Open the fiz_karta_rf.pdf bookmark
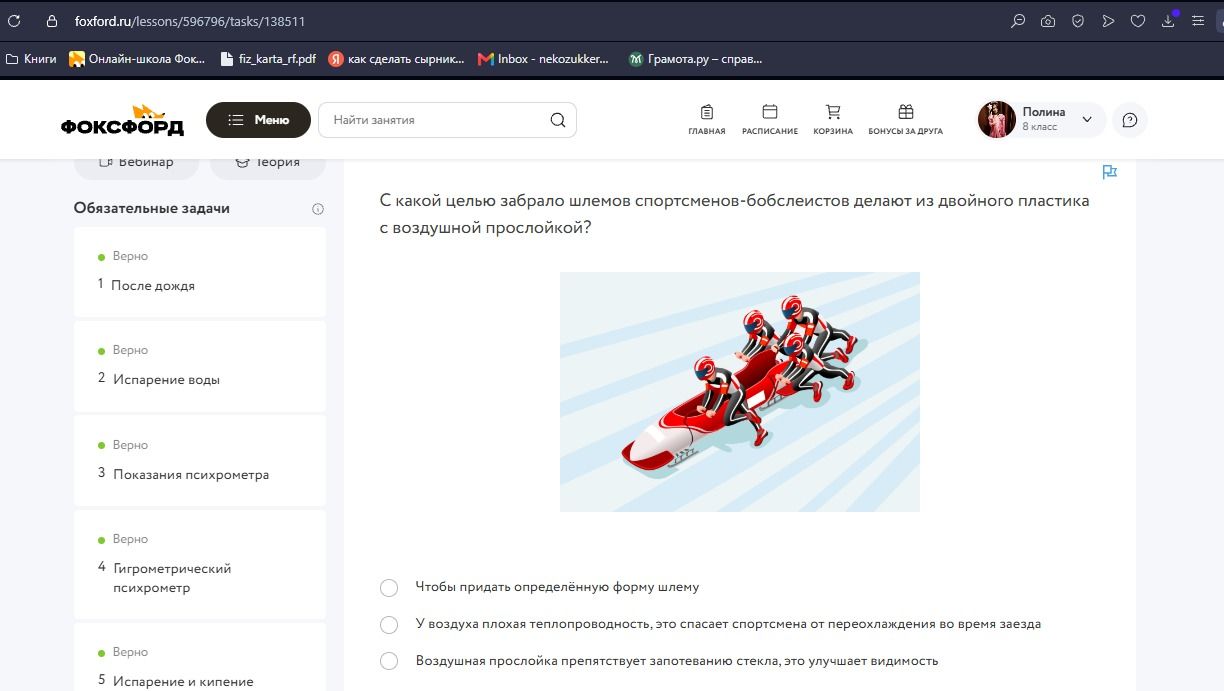 coord(268,59)
